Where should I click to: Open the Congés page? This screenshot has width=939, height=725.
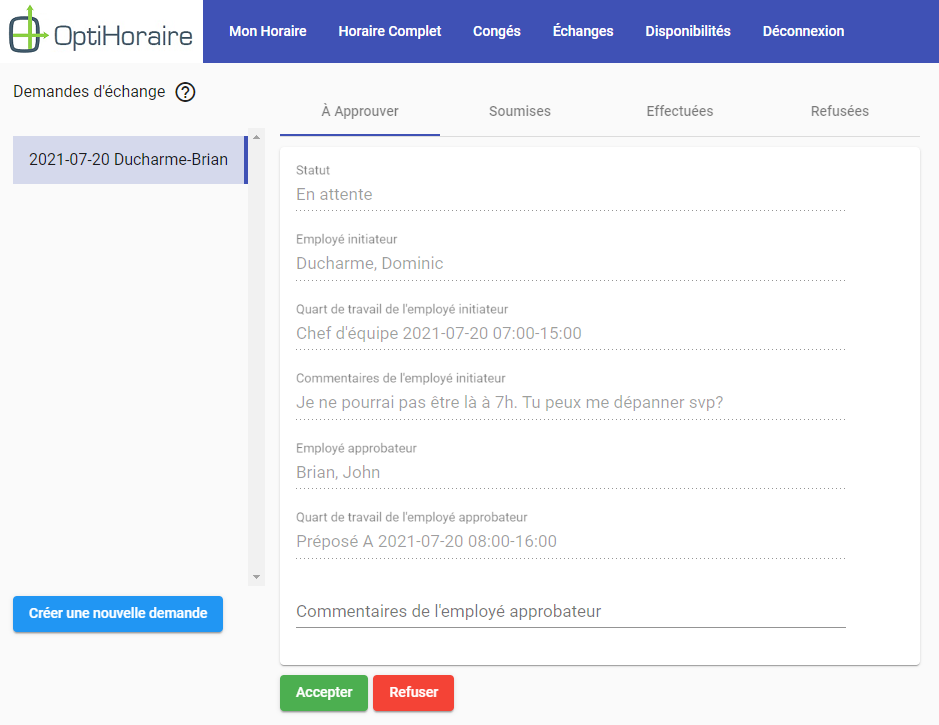click(496, 31)
